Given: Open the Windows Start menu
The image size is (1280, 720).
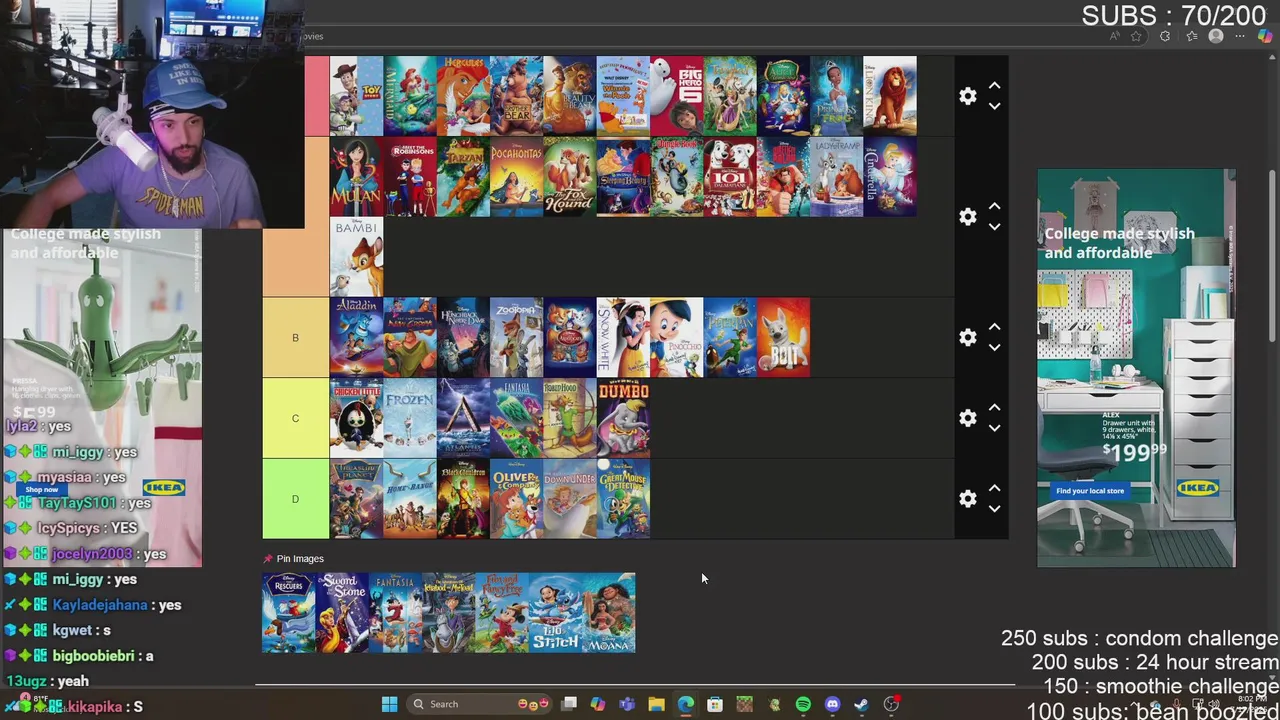Looking at the screenshot, I should pyautogui.click(x=389, y=704).
